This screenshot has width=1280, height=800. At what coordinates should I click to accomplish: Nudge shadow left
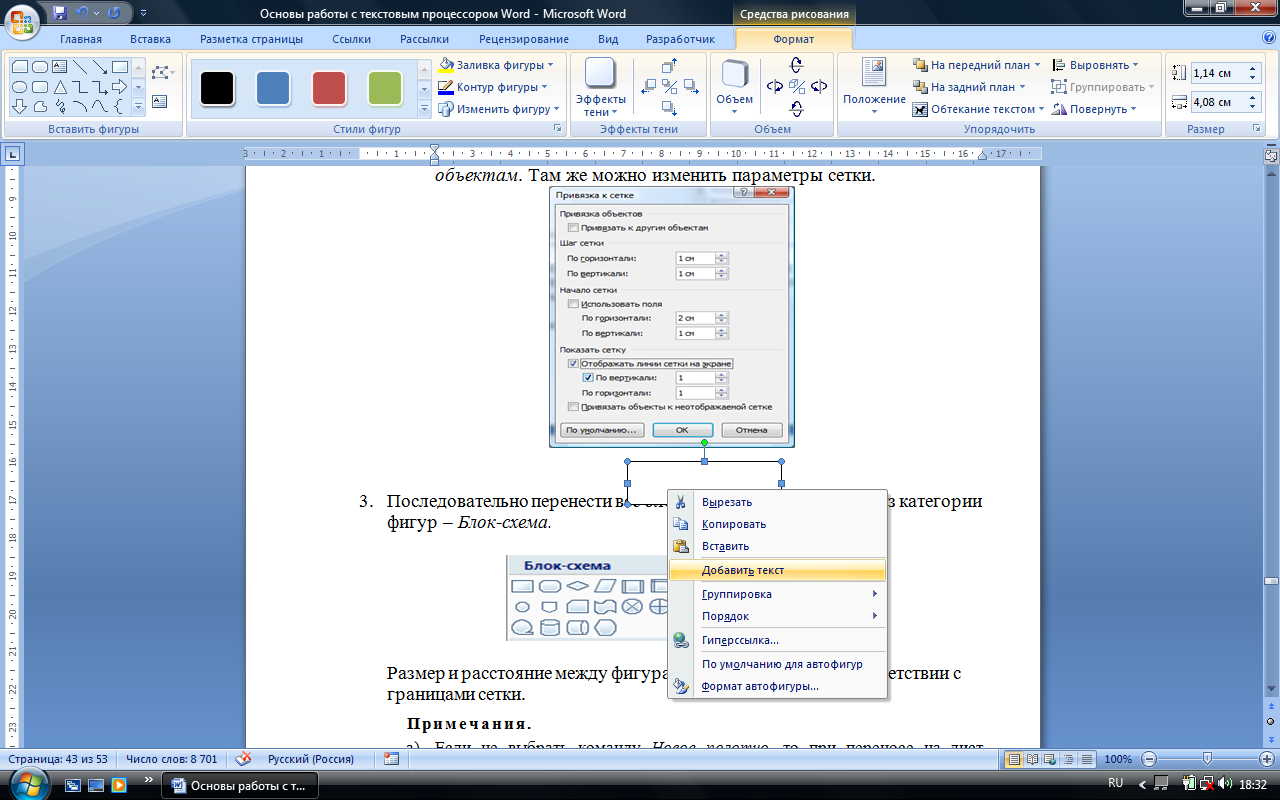tap(649, 86)
